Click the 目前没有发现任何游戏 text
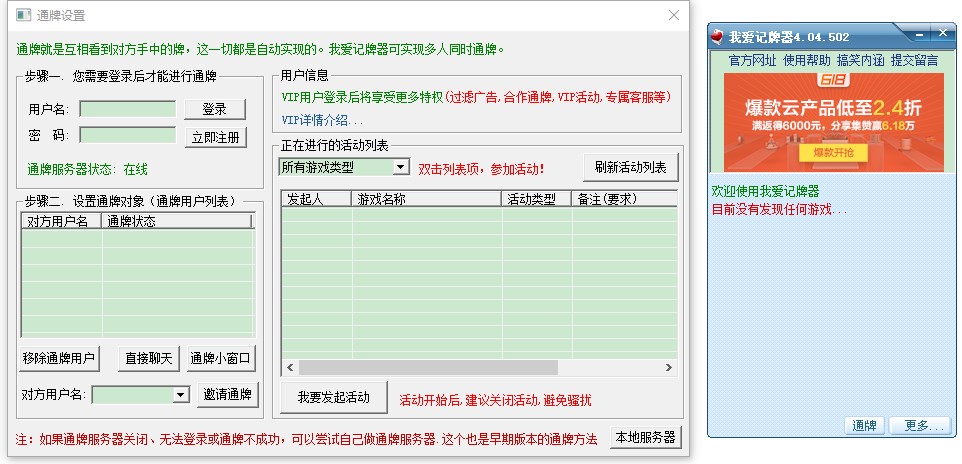This screenshot has width=962, height=464. 779,209
